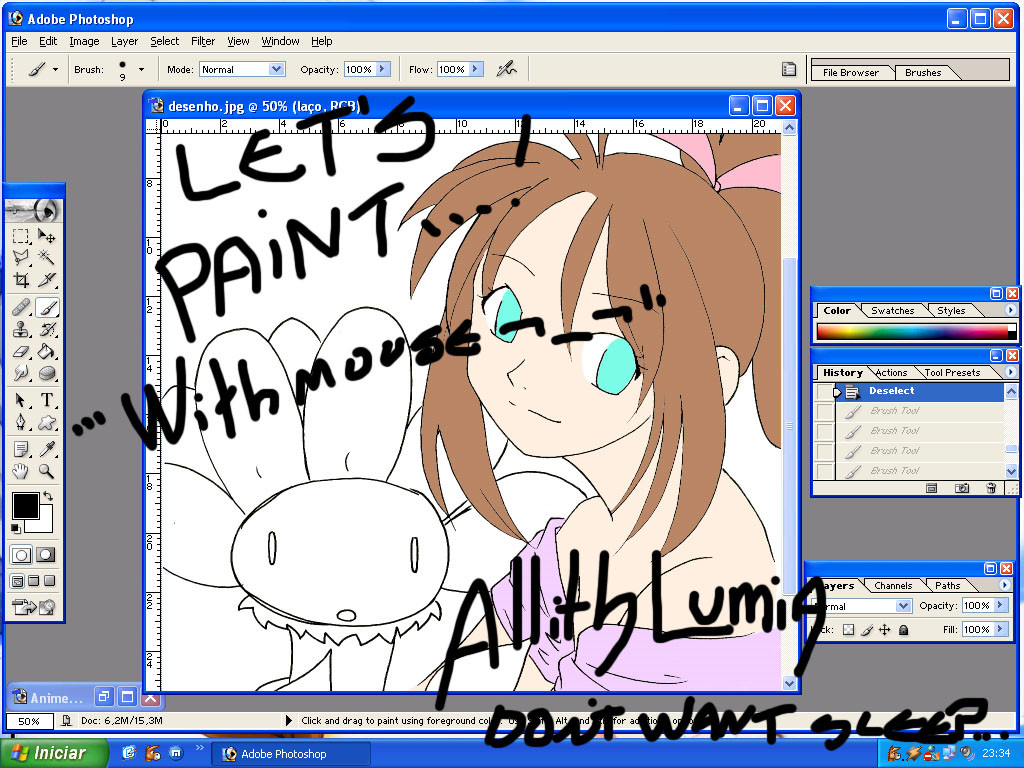Switch to Quick Mask mode
The width and height of the screenshot is (1024, 768).
[x=46, y=555]
